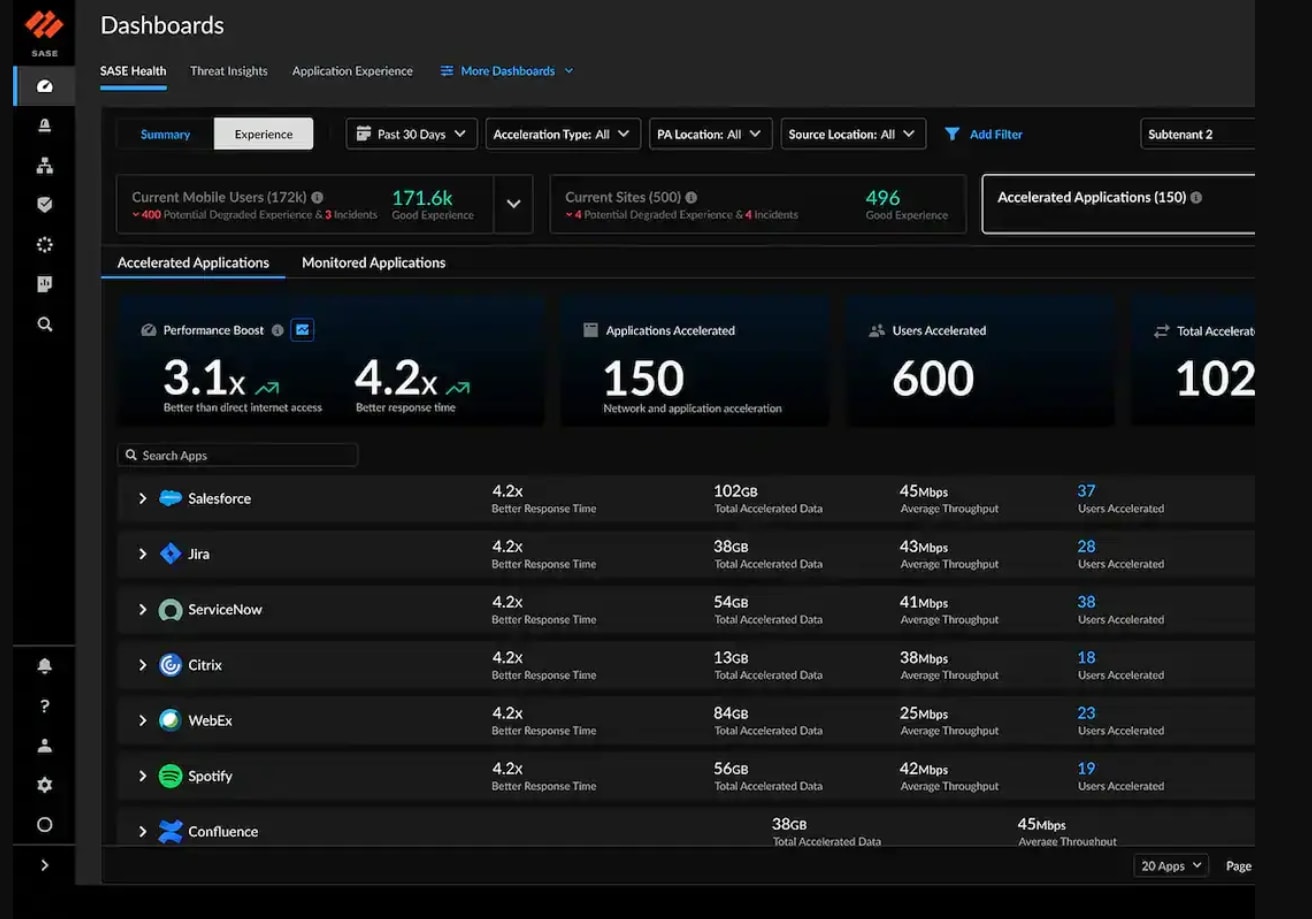Expand the Citrix row
Viewport: 1312px width, 919px height.
143,665
